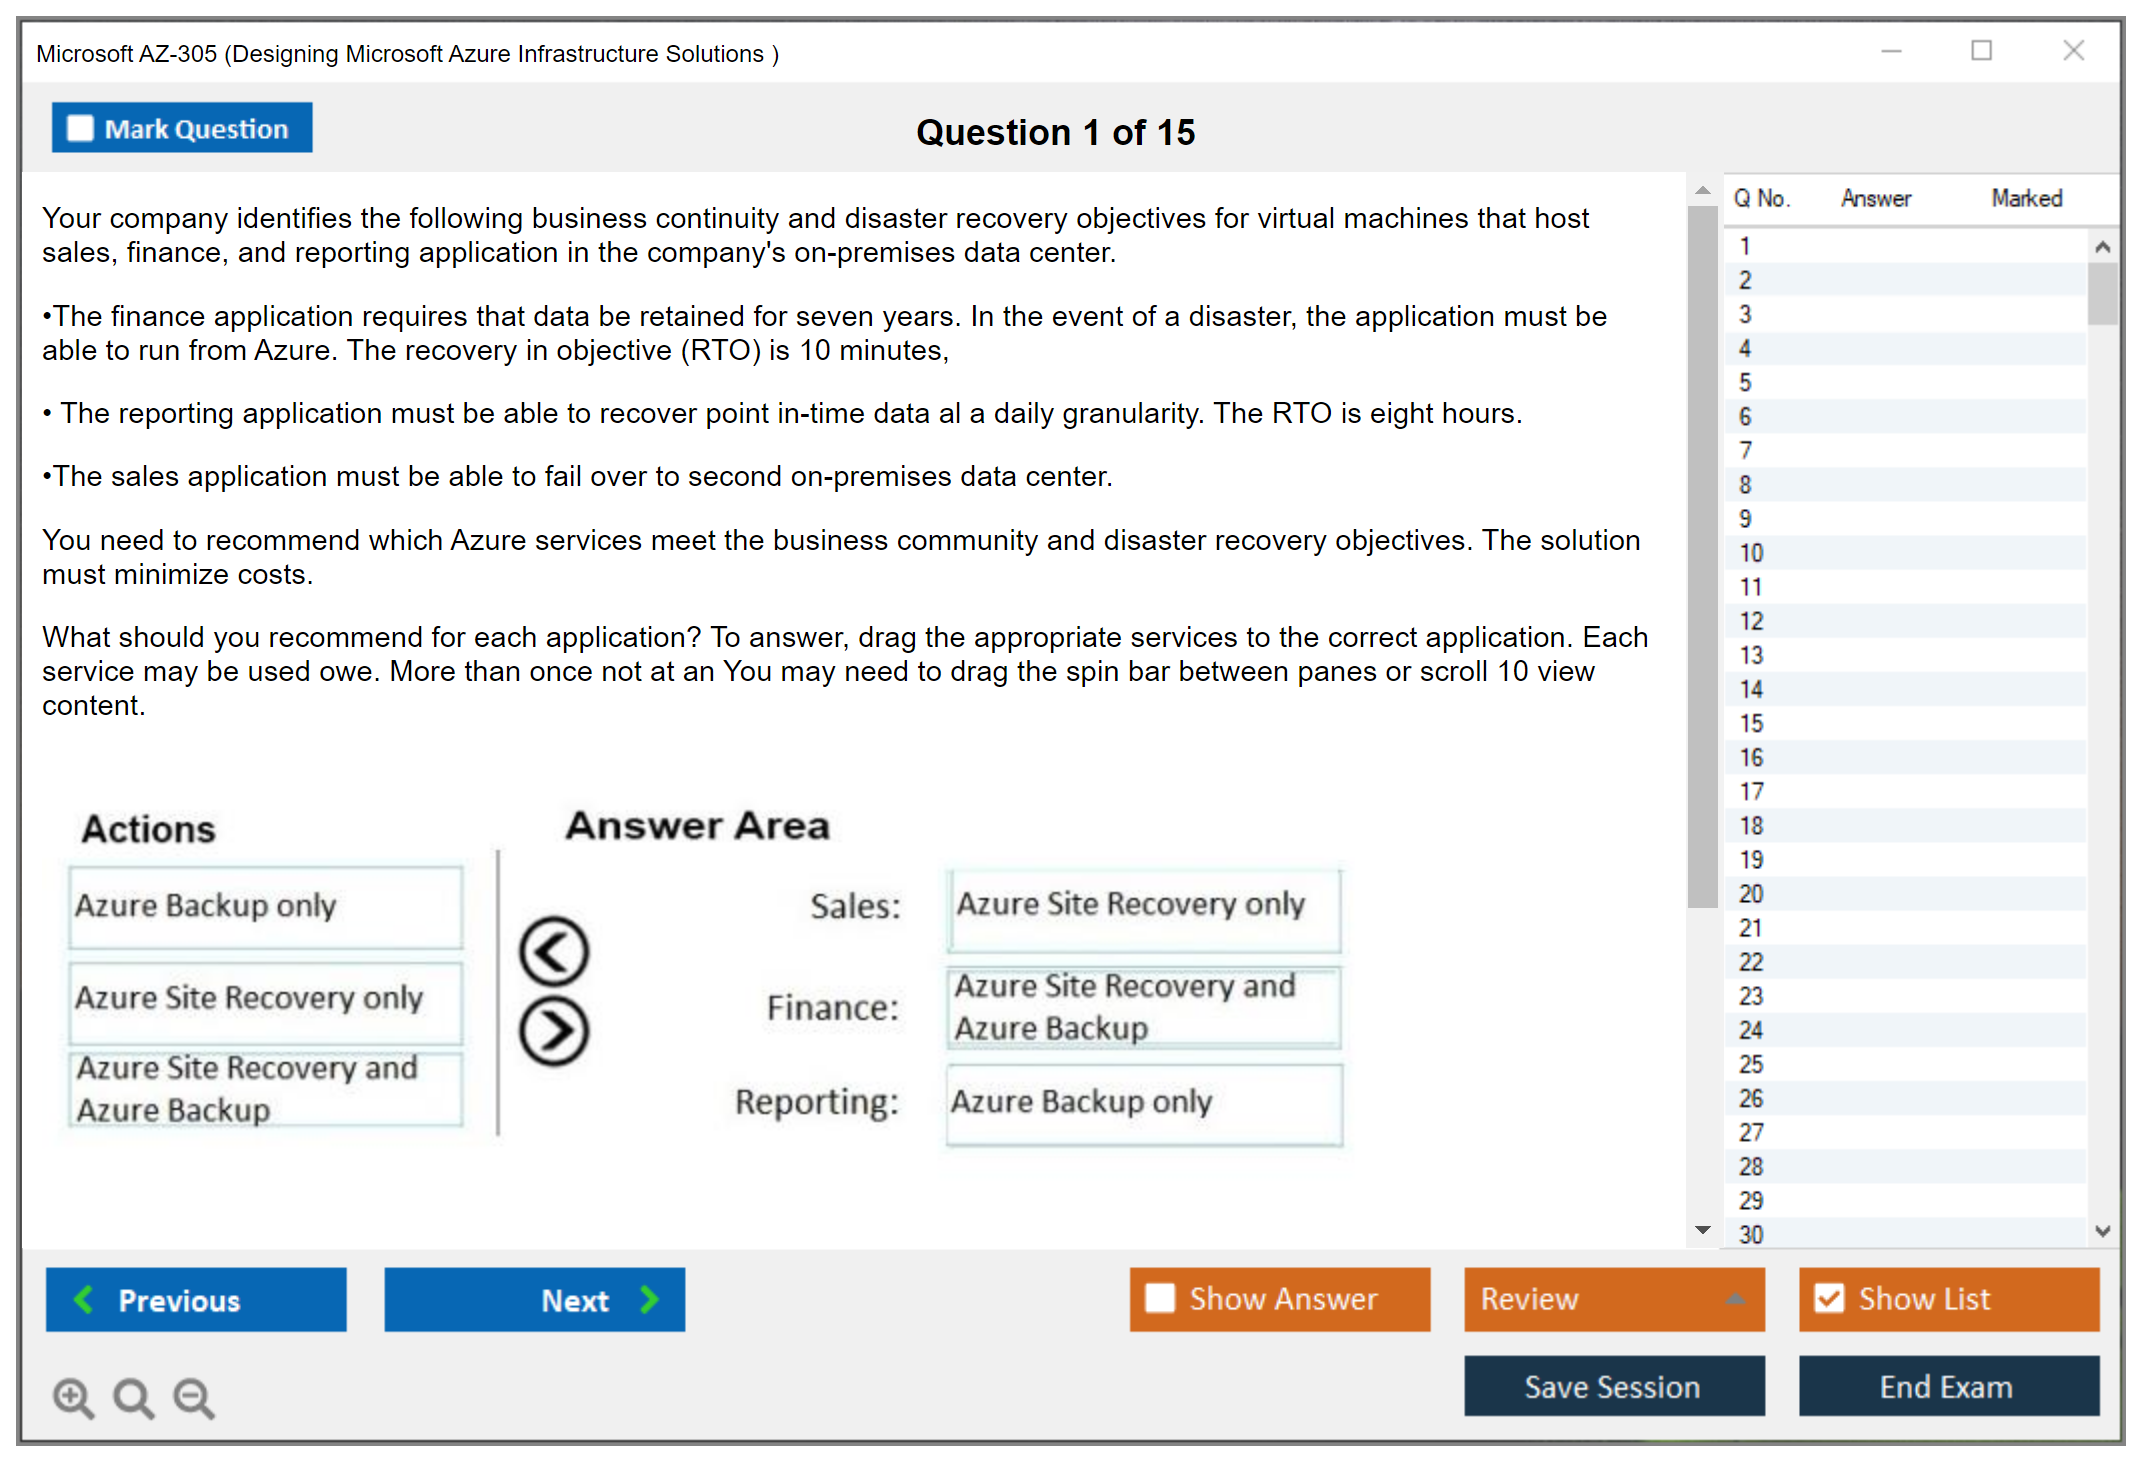Screen dimensions: 2150x1470
Task: Click the zoom in magnifier icon
Action: click(x=73, y=1397)
